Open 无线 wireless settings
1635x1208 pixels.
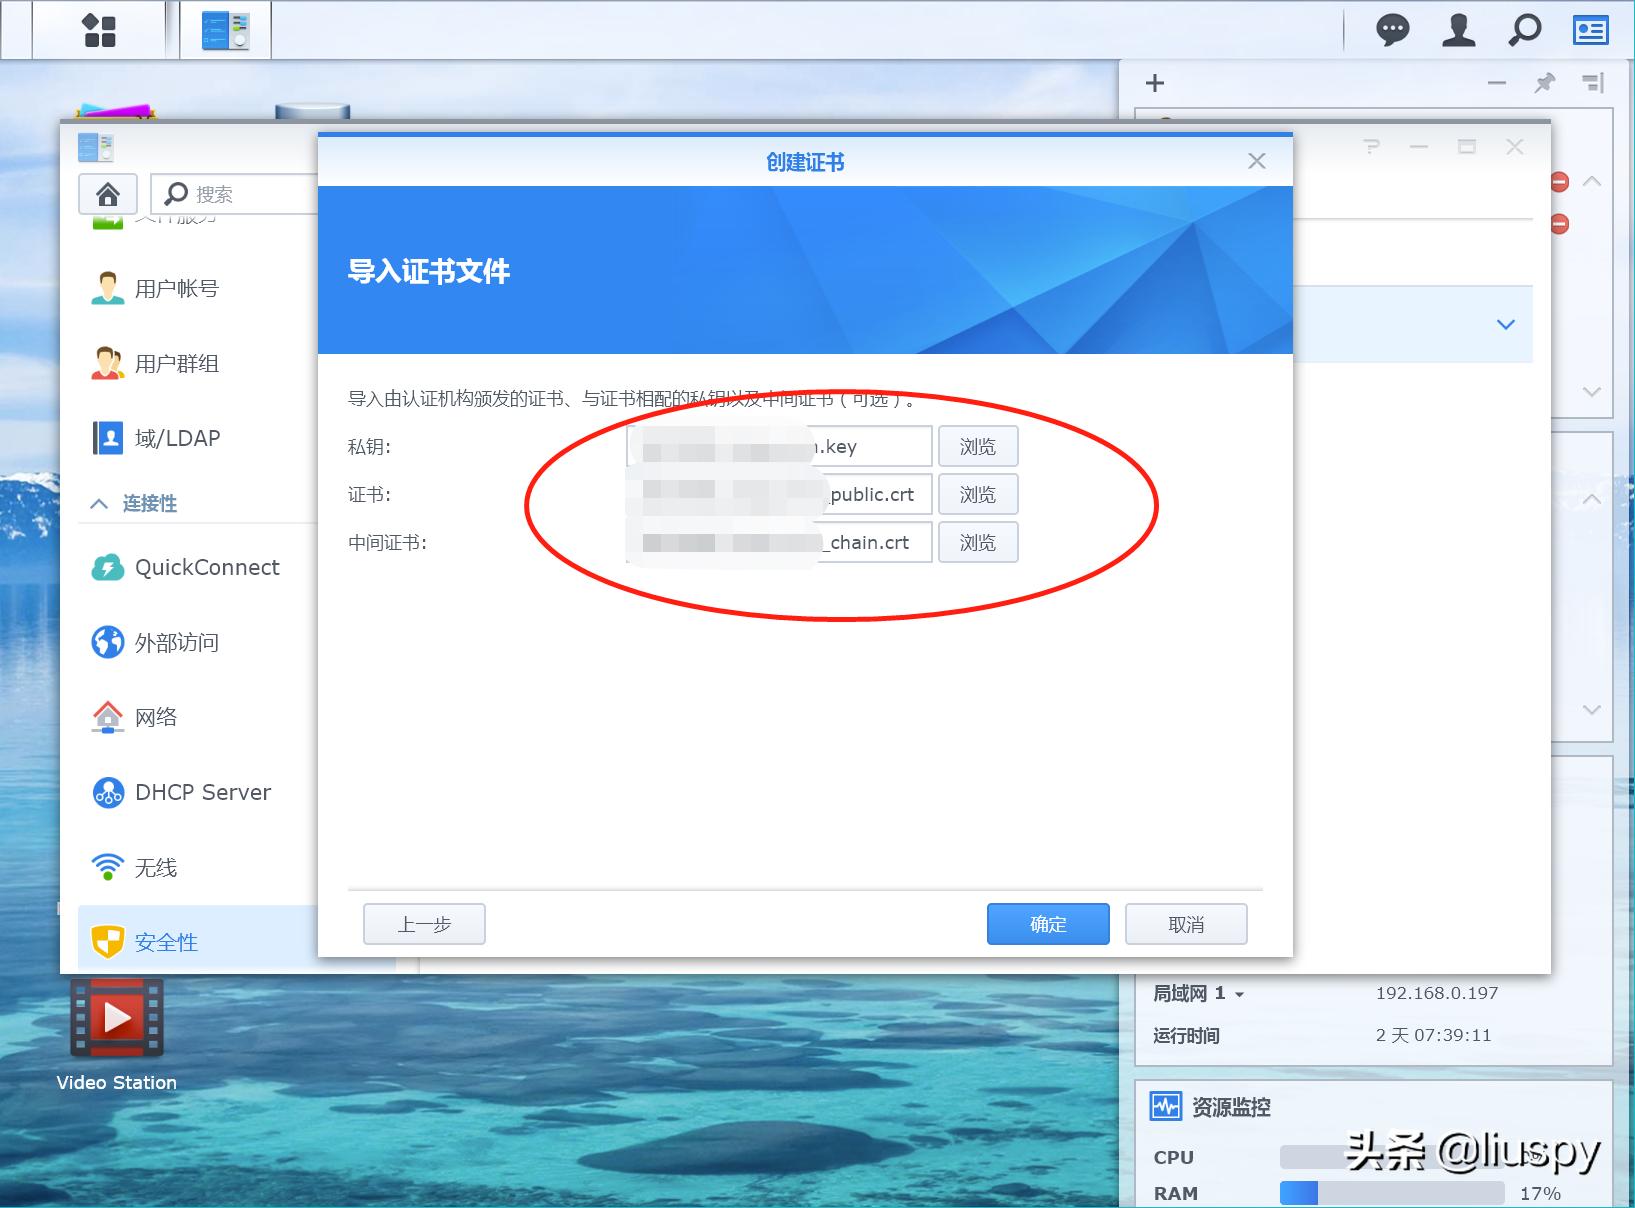coord(155,867)
